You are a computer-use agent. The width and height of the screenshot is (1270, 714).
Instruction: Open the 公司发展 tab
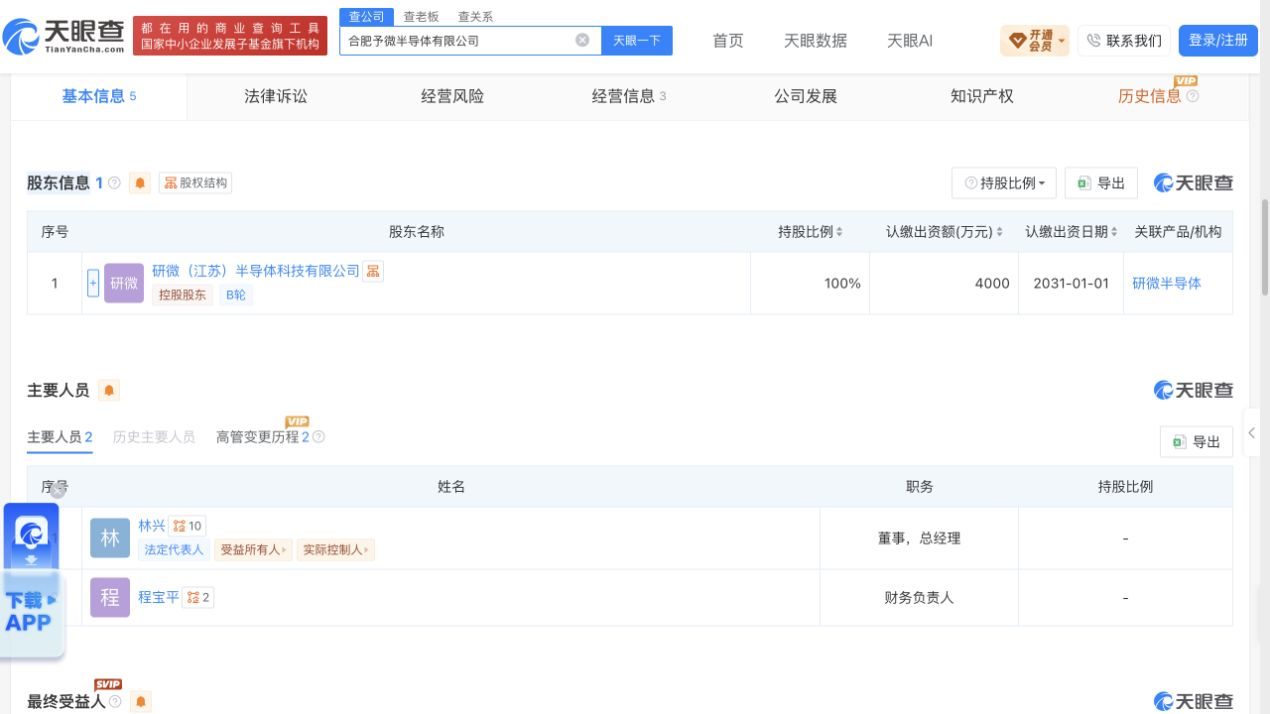point(805,96)
